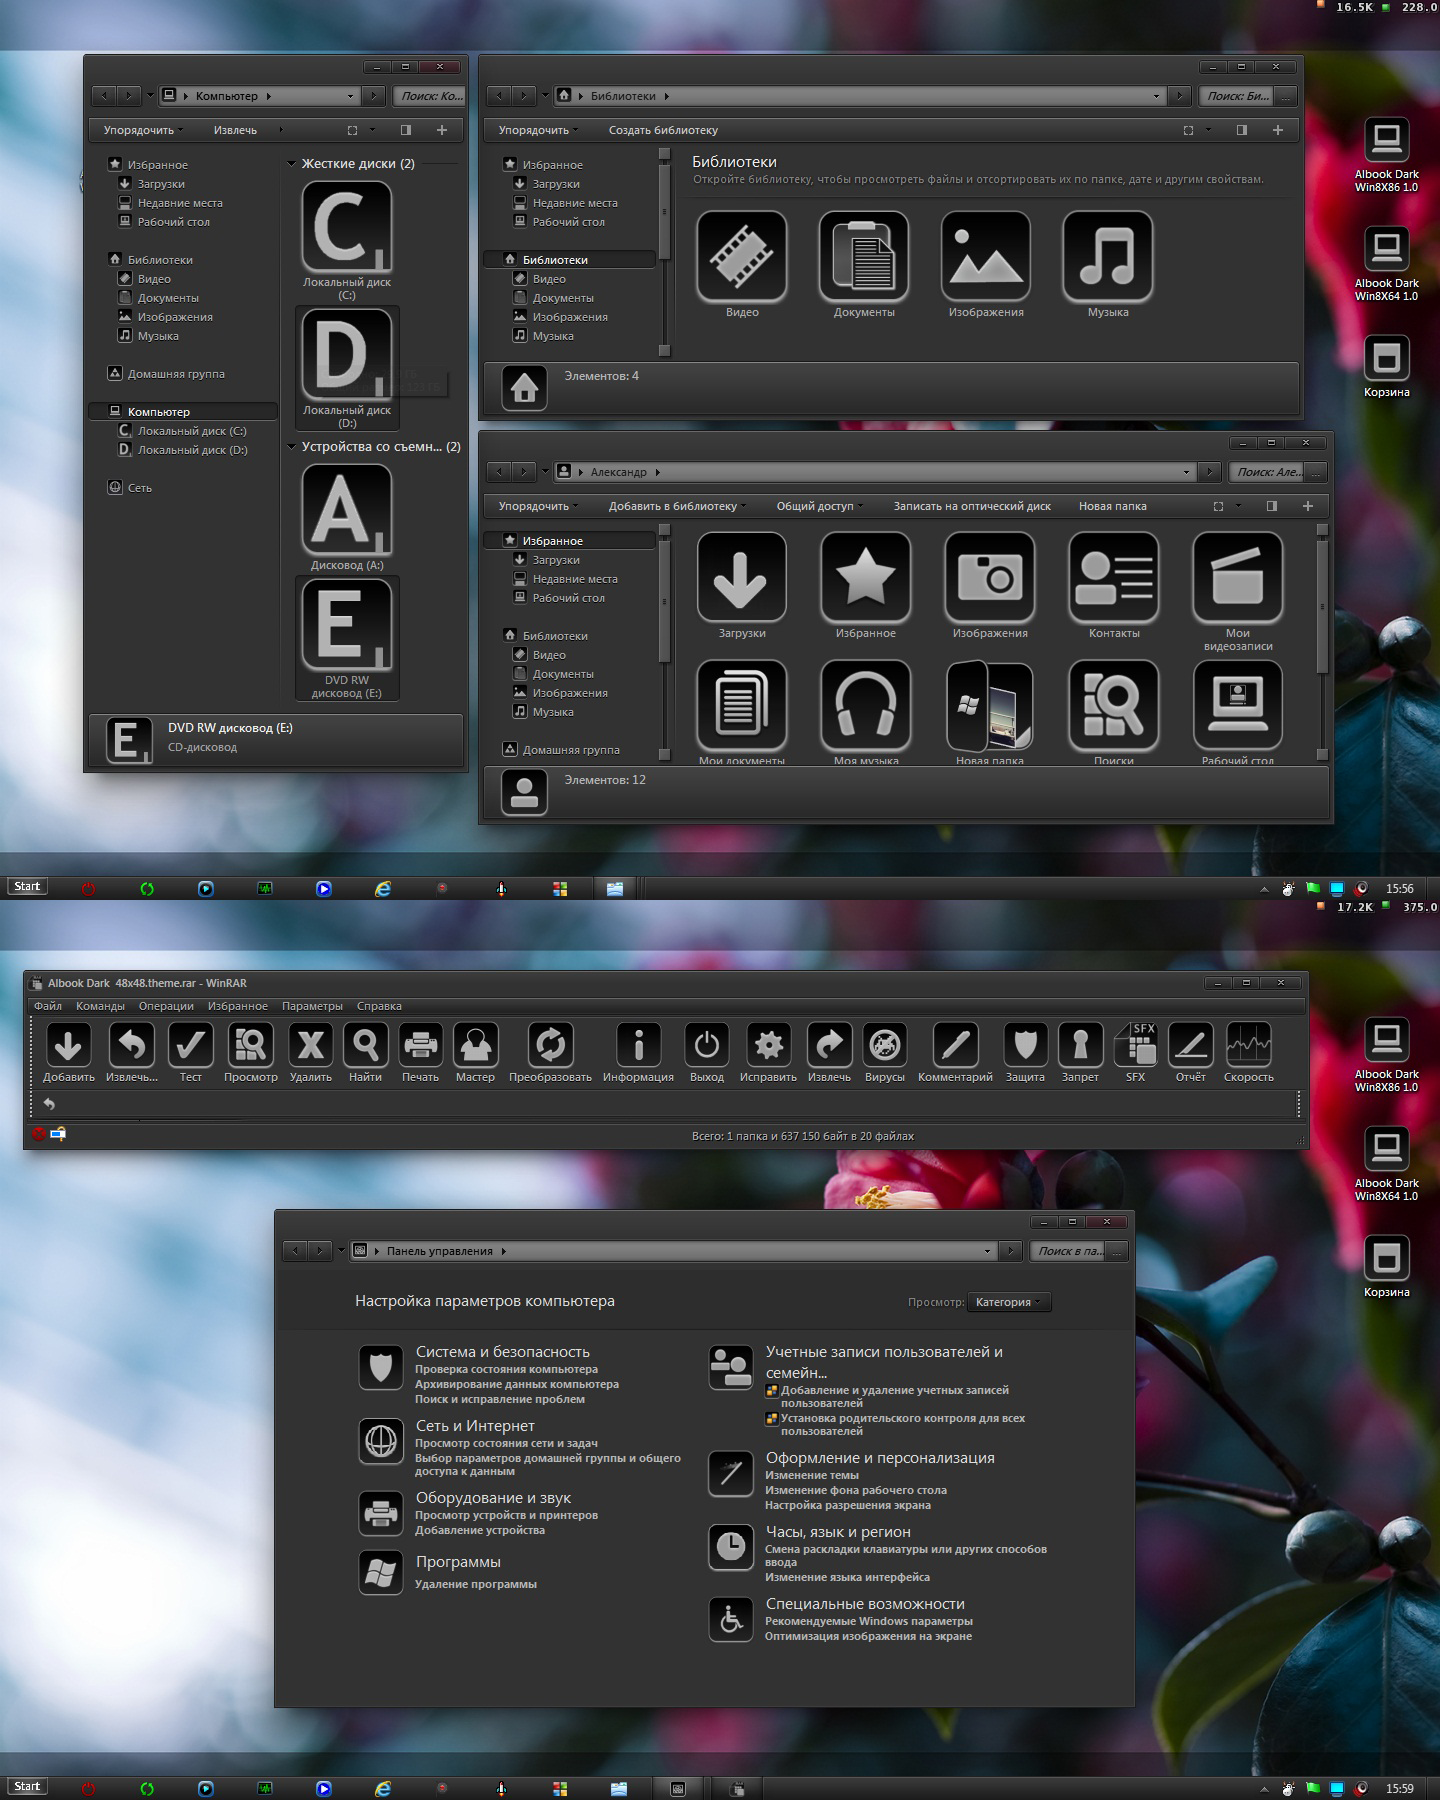Open the WinRAR Wizard (Мастер) icon
This screenshot has height=1800, width=1440.
(475, 1046)
